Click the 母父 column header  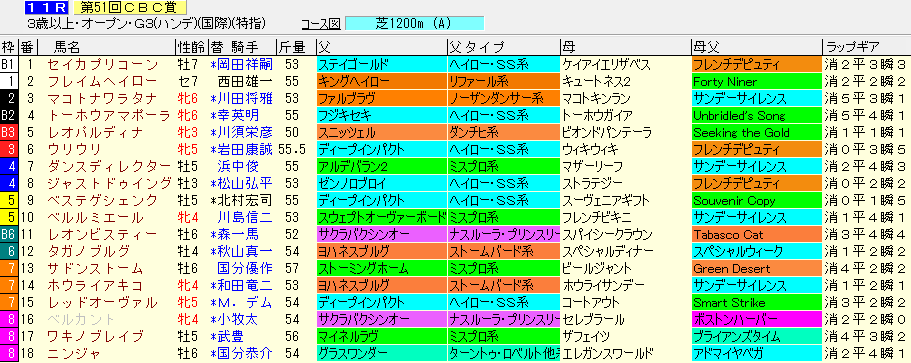click(x=705, y=47)
